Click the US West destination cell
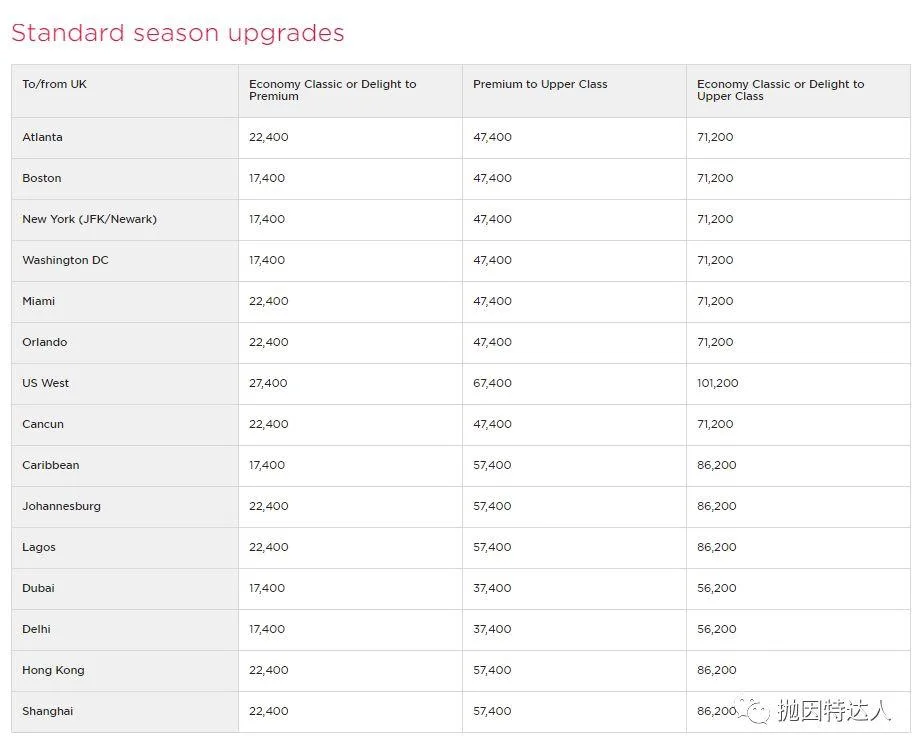921x751 pixels. tap(46, 383)
